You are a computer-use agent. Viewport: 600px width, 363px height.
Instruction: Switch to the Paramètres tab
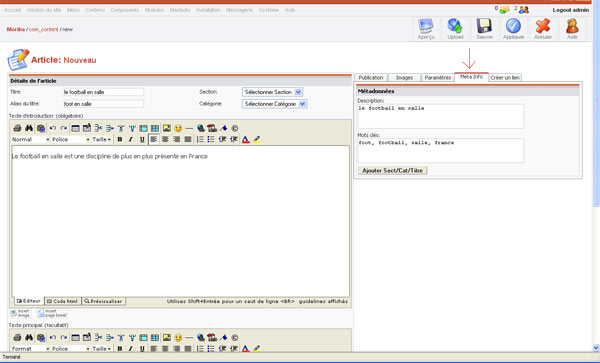438,78
